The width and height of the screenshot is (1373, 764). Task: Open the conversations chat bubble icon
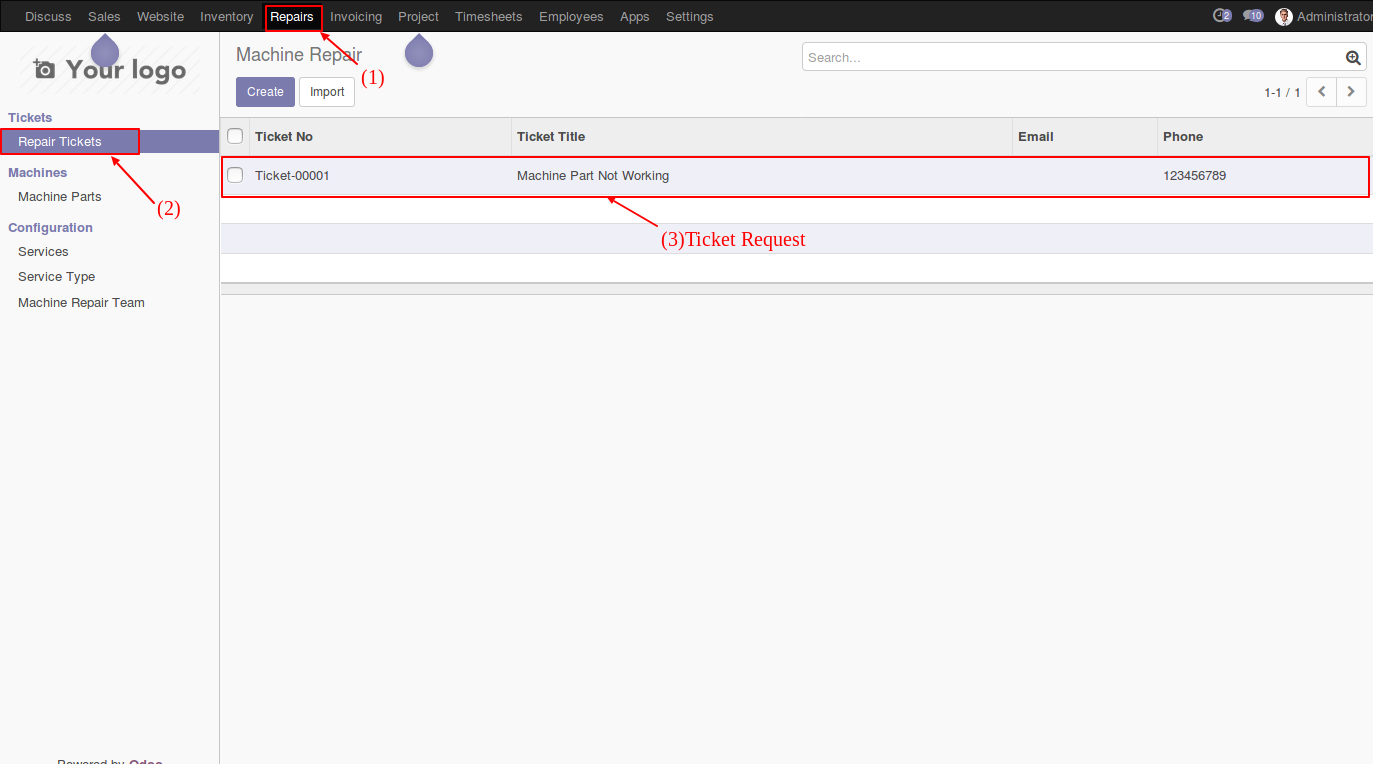click(1253, 16)
